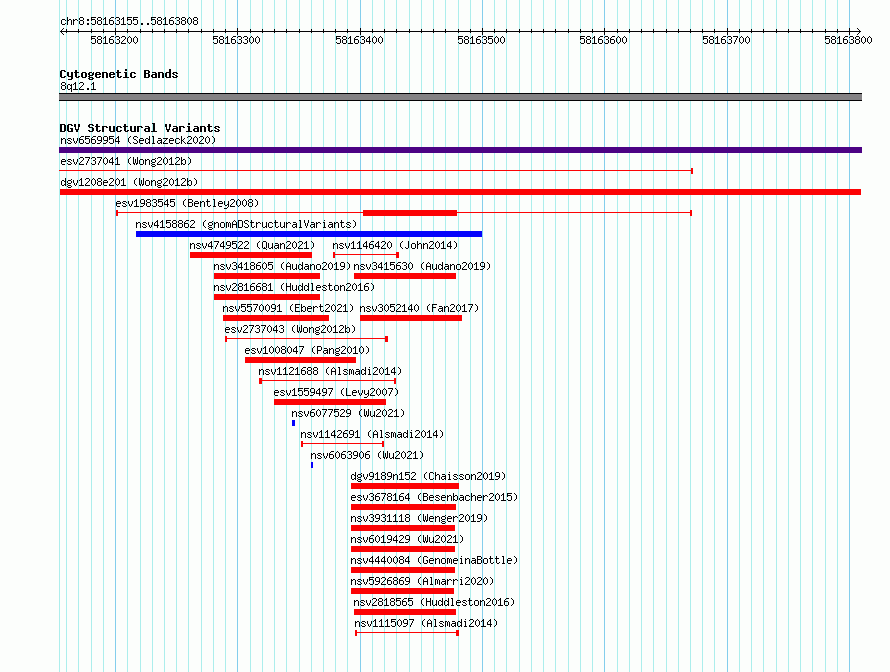
Task: Click the nsv6569954 (Sedlazeck2020) label
Action: [x=138, y=140]
